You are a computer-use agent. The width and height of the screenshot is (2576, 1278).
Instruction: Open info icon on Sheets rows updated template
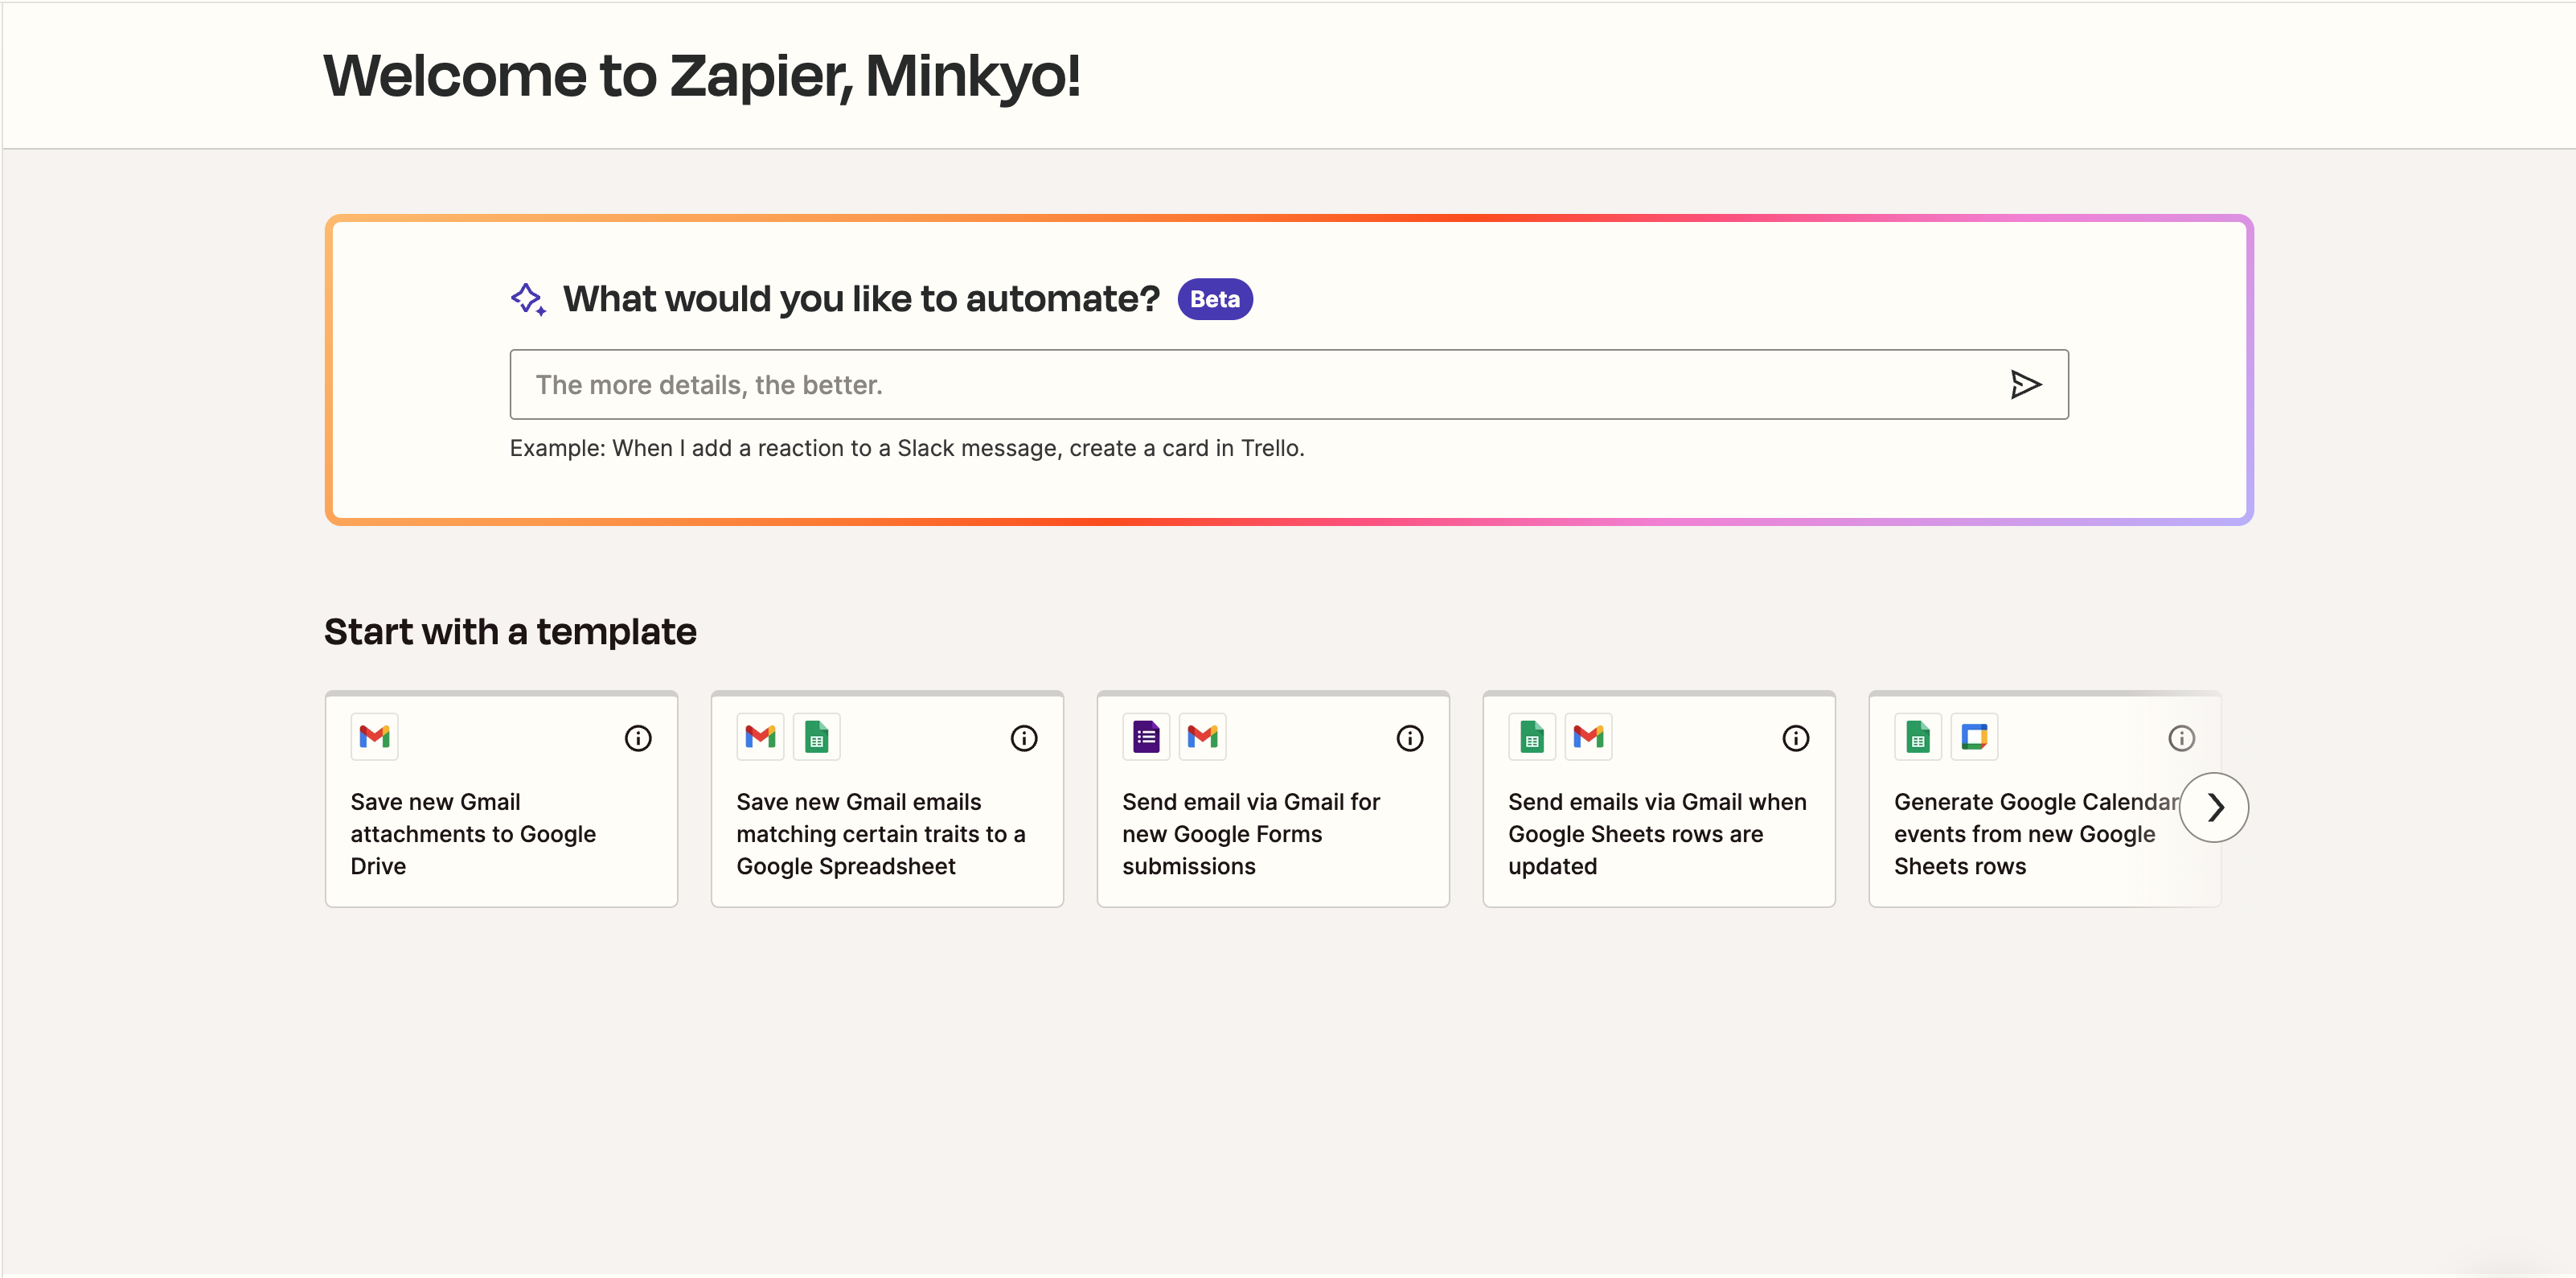click(x=1796, y=738)
